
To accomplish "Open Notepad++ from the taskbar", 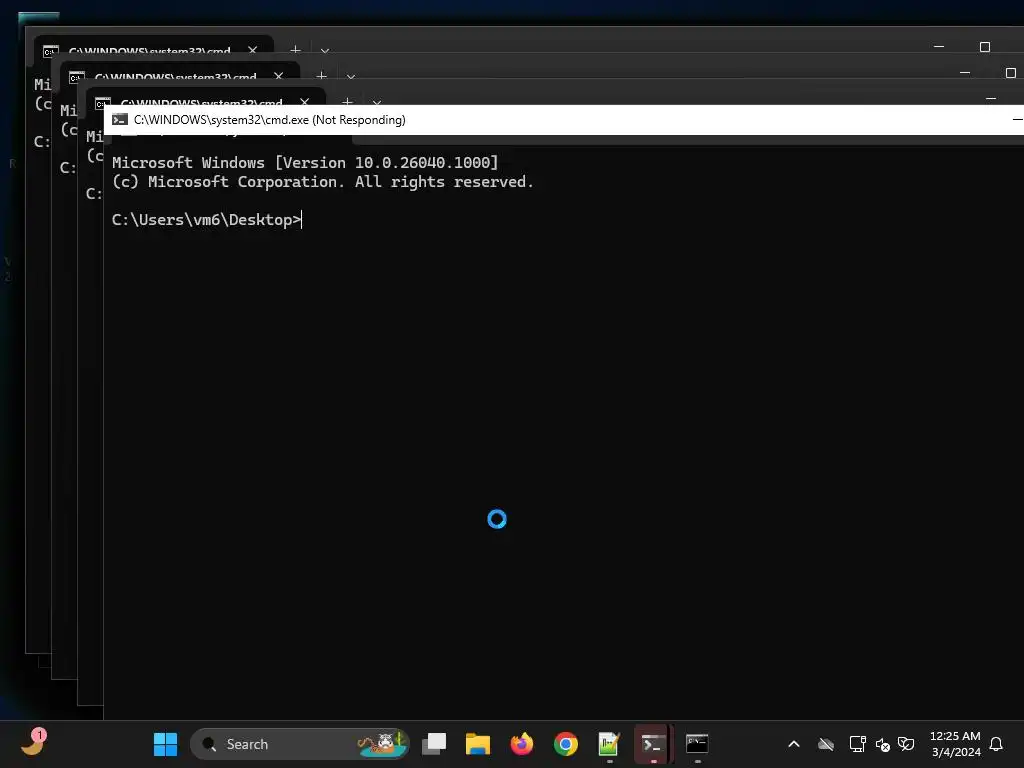I will tap(609, 744).
